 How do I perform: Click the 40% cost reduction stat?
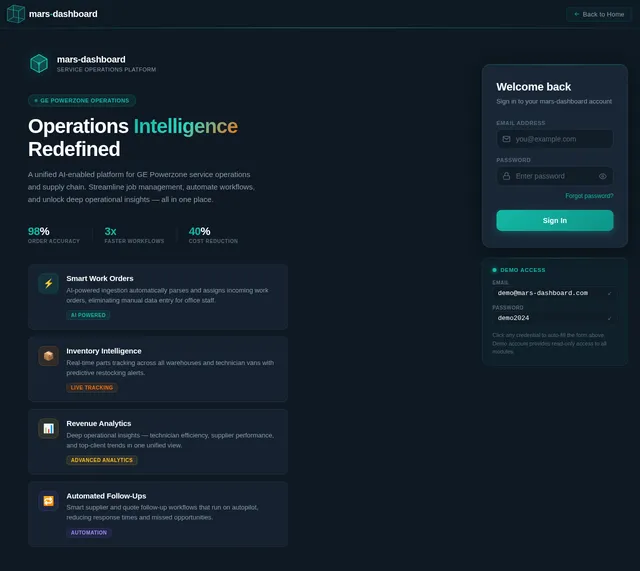point(213,236)
